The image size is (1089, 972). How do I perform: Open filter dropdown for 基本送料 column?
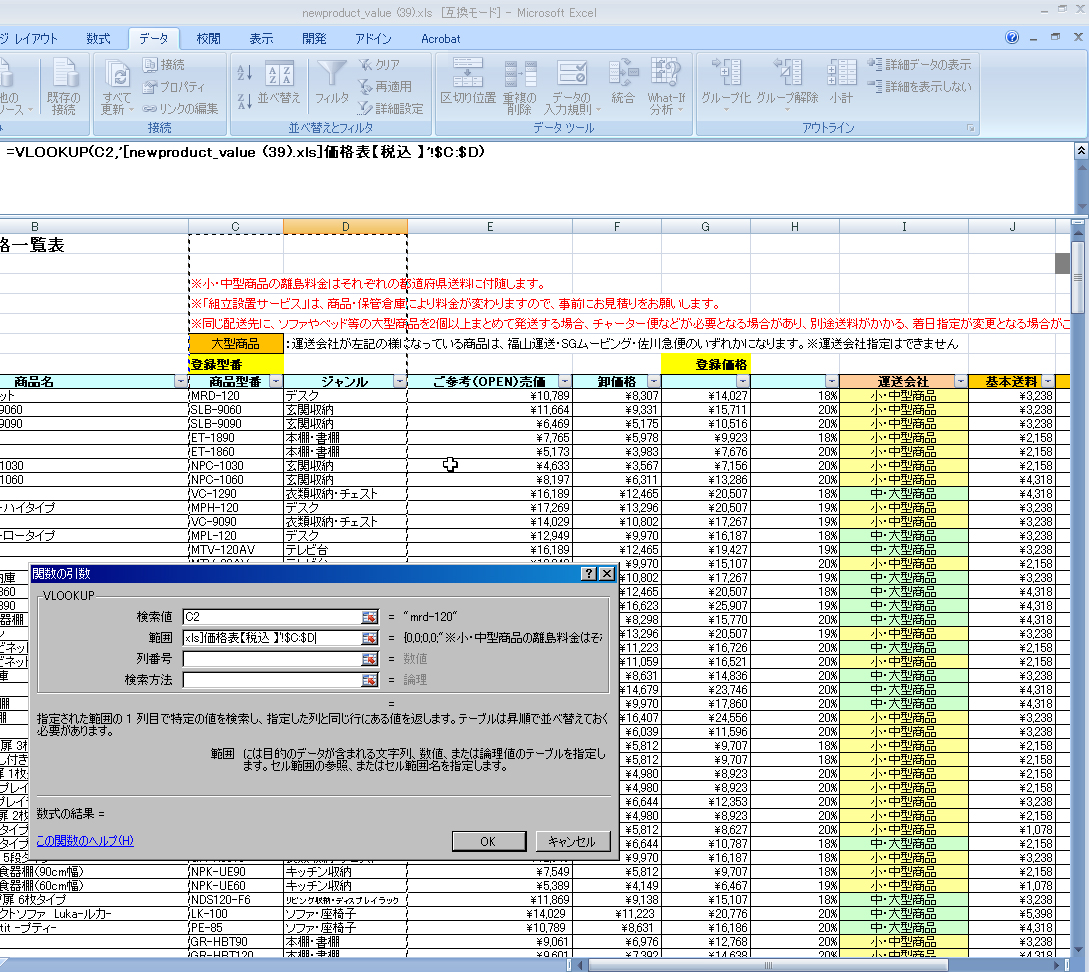pyautogui.click(x=1047, y=382)
